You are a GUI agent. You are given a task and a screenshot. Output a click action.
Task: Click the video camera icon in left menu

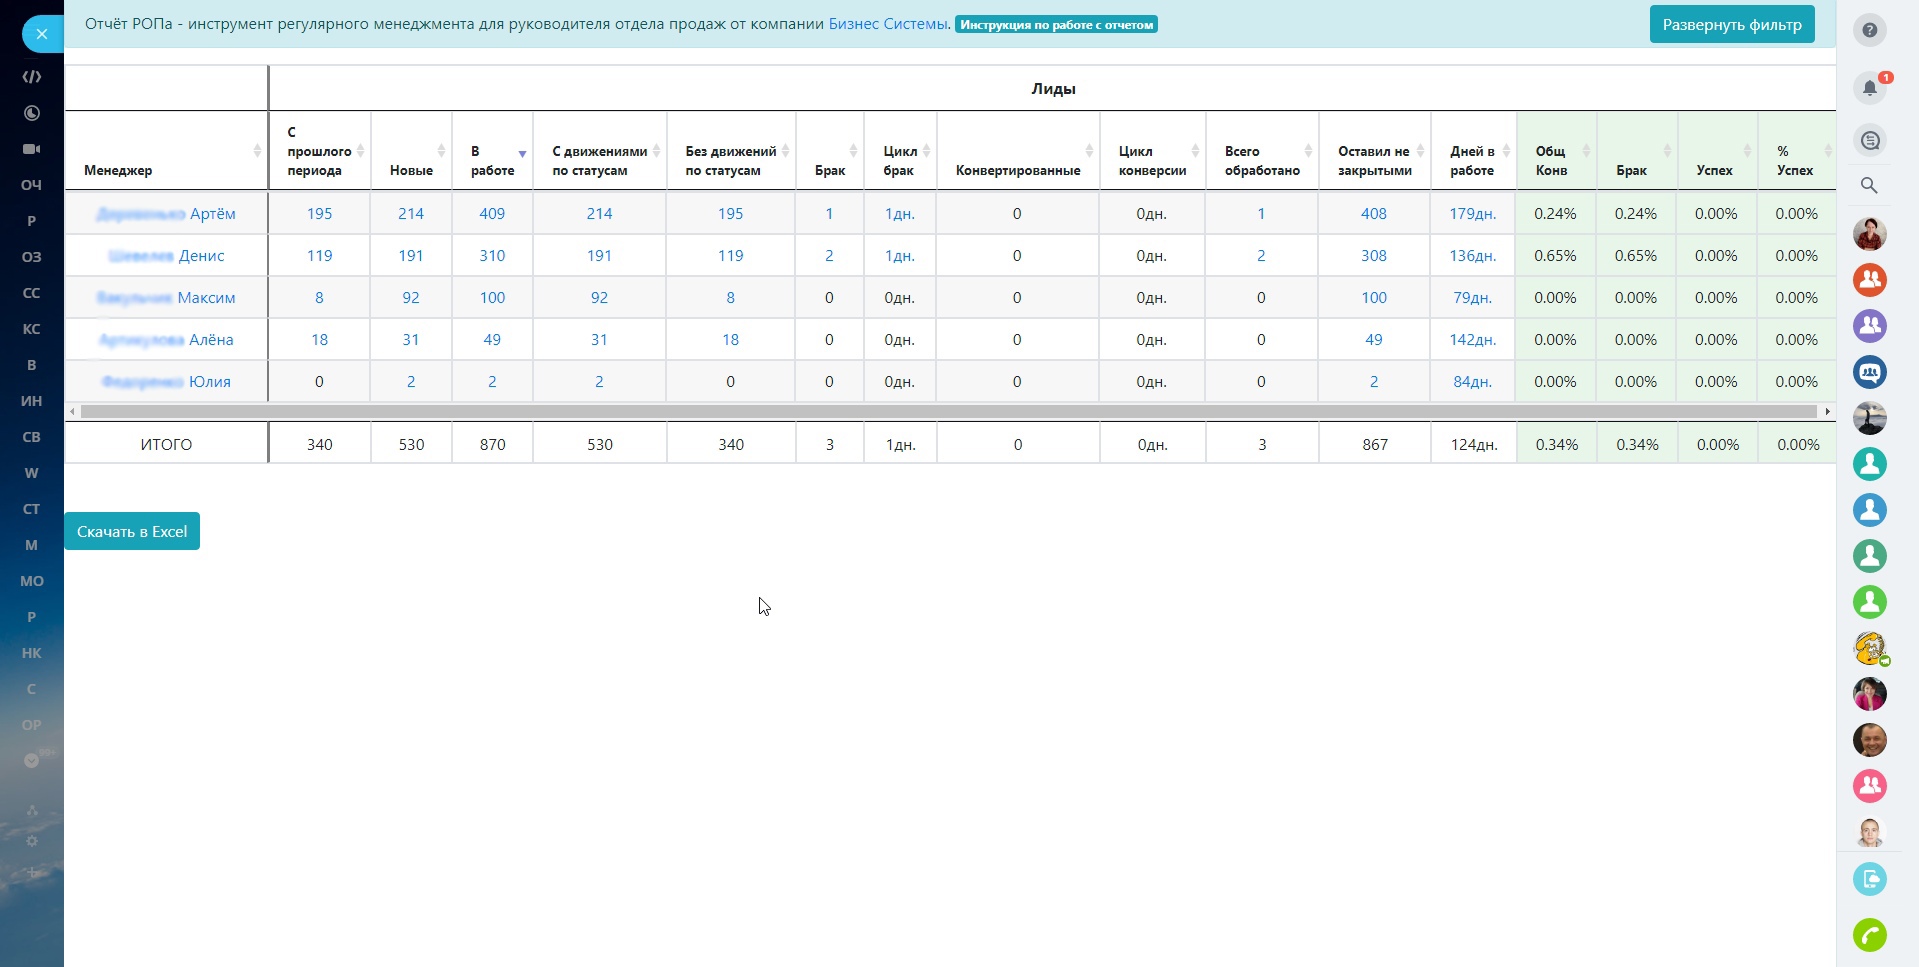coord(31,149)
